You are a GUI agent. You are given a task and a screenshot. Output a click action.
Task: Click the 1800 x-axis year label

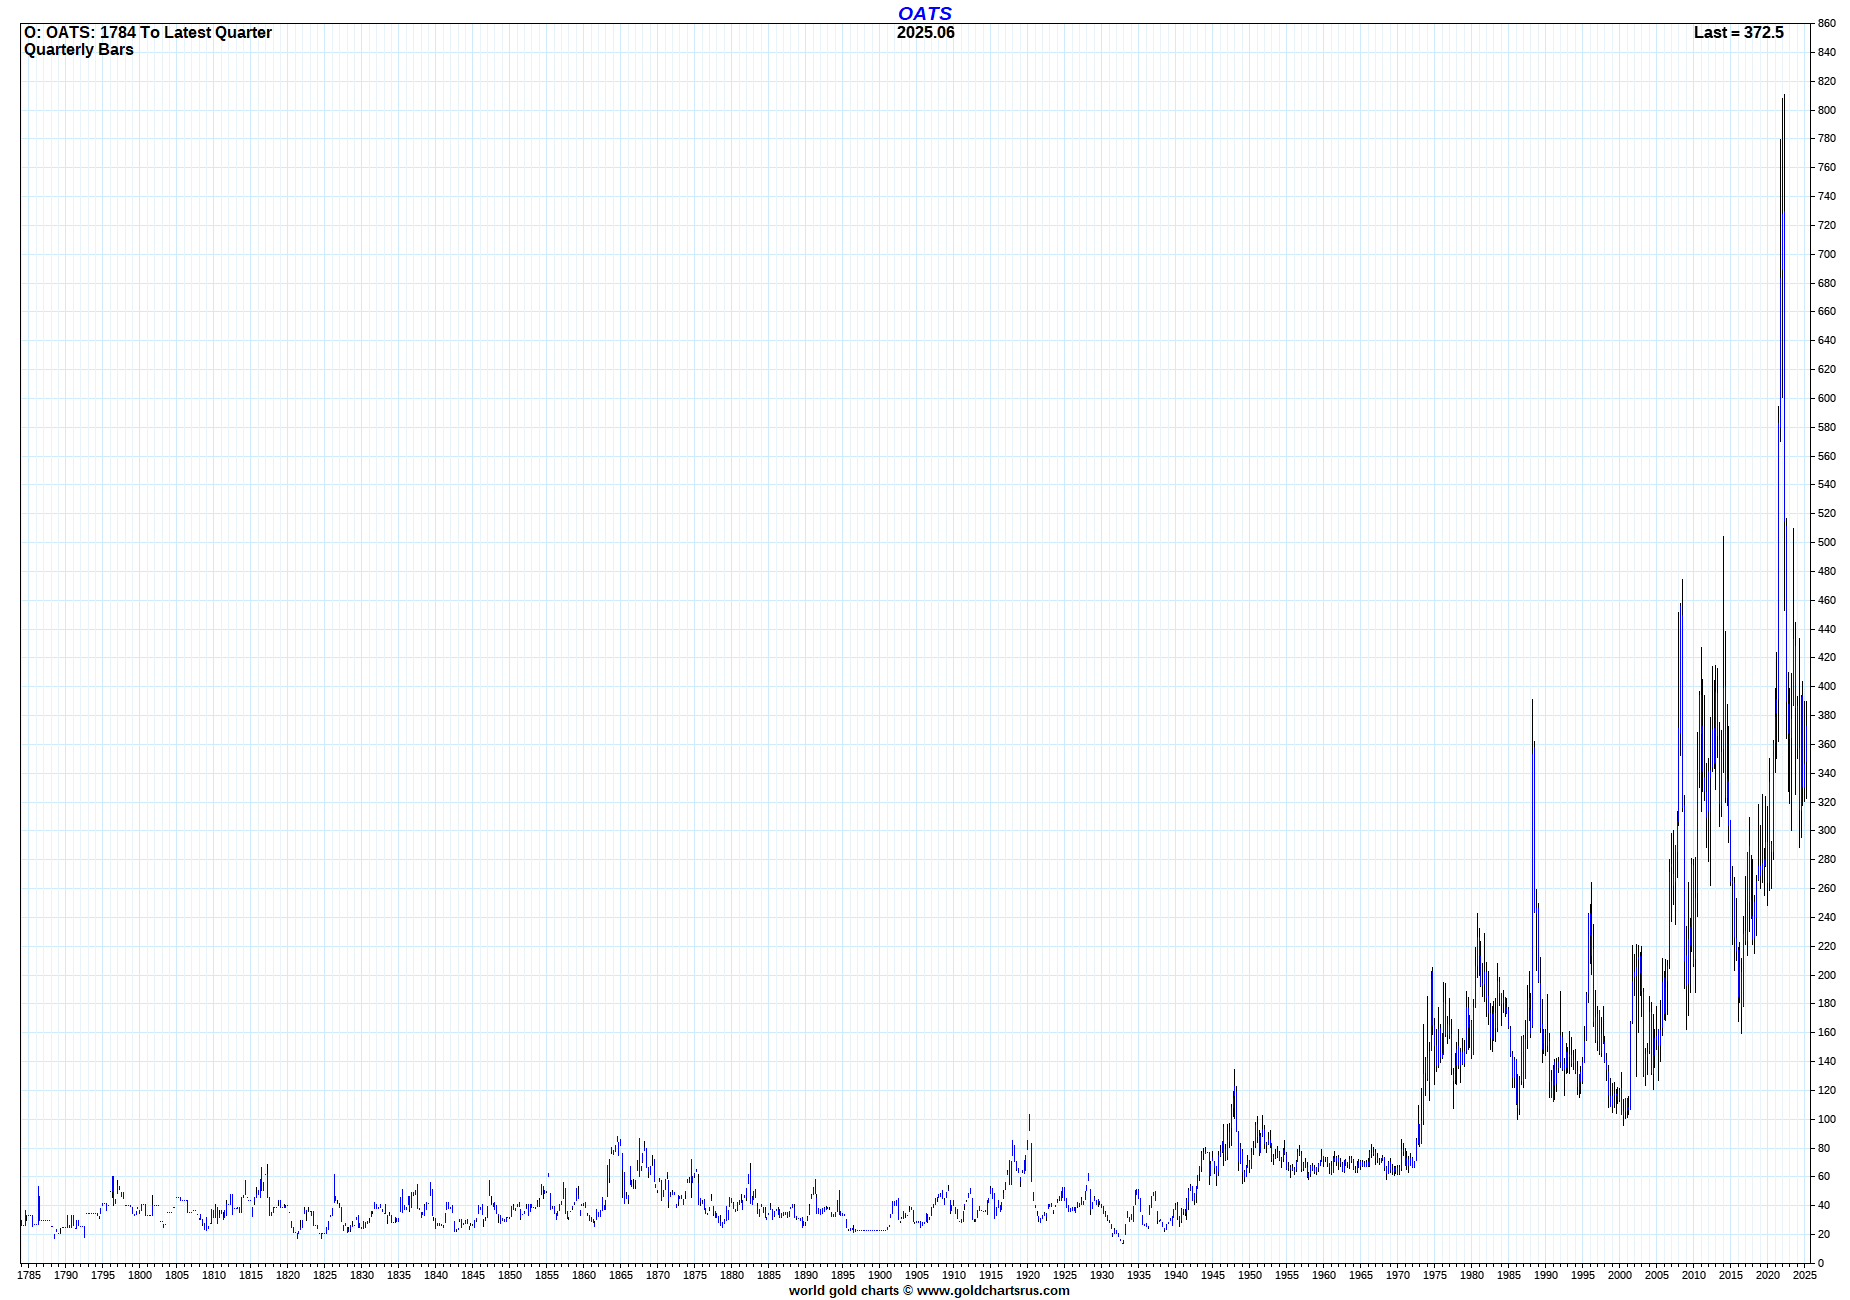point(140,1275)
